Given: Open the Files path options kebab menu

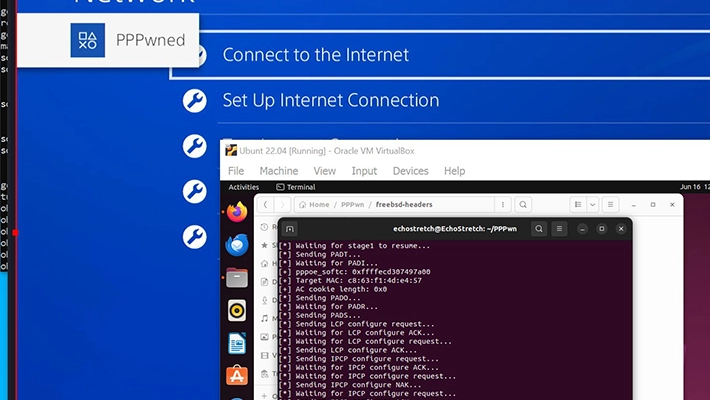Looking at the screenshot, I should tap(503, 204).
